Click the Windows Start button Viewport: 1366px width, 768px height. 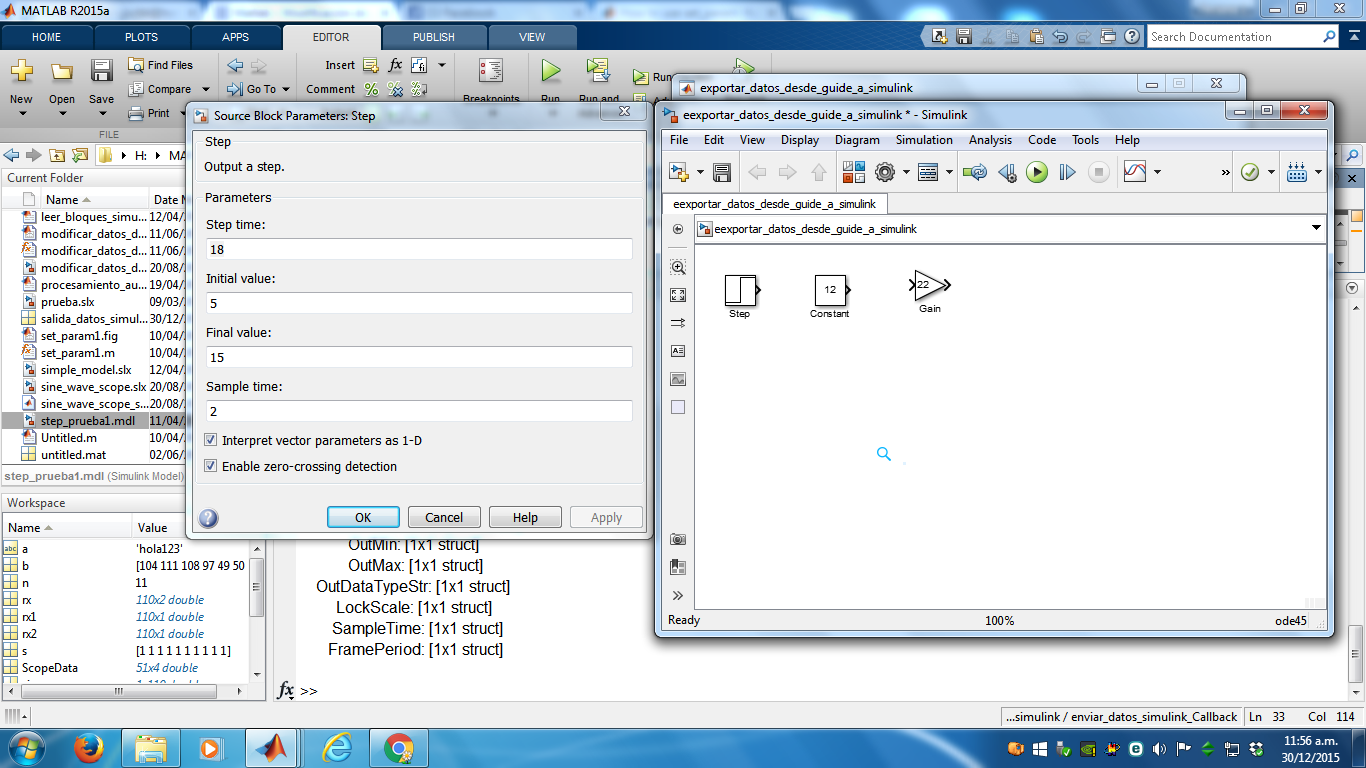point(25,747)
